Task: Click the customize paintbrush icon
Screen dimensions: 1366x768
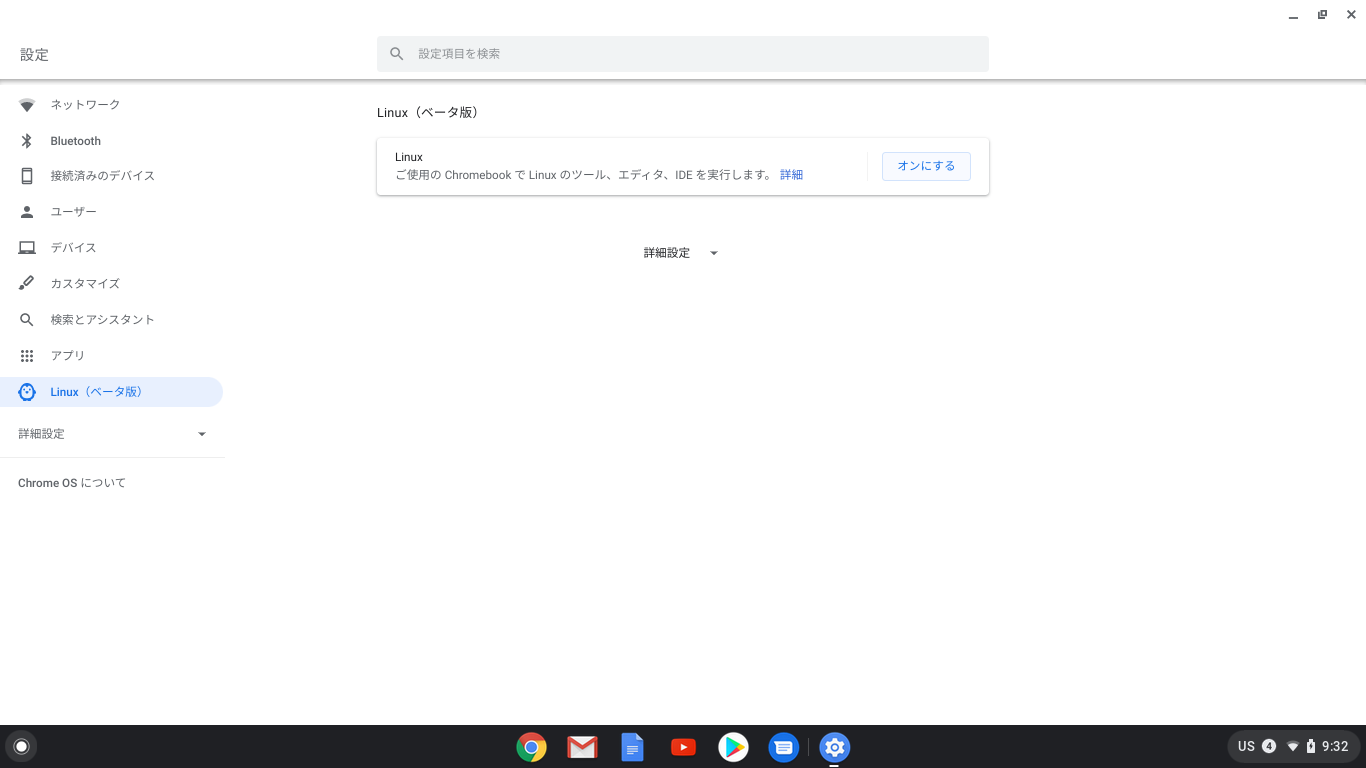Action: [27, 284]
